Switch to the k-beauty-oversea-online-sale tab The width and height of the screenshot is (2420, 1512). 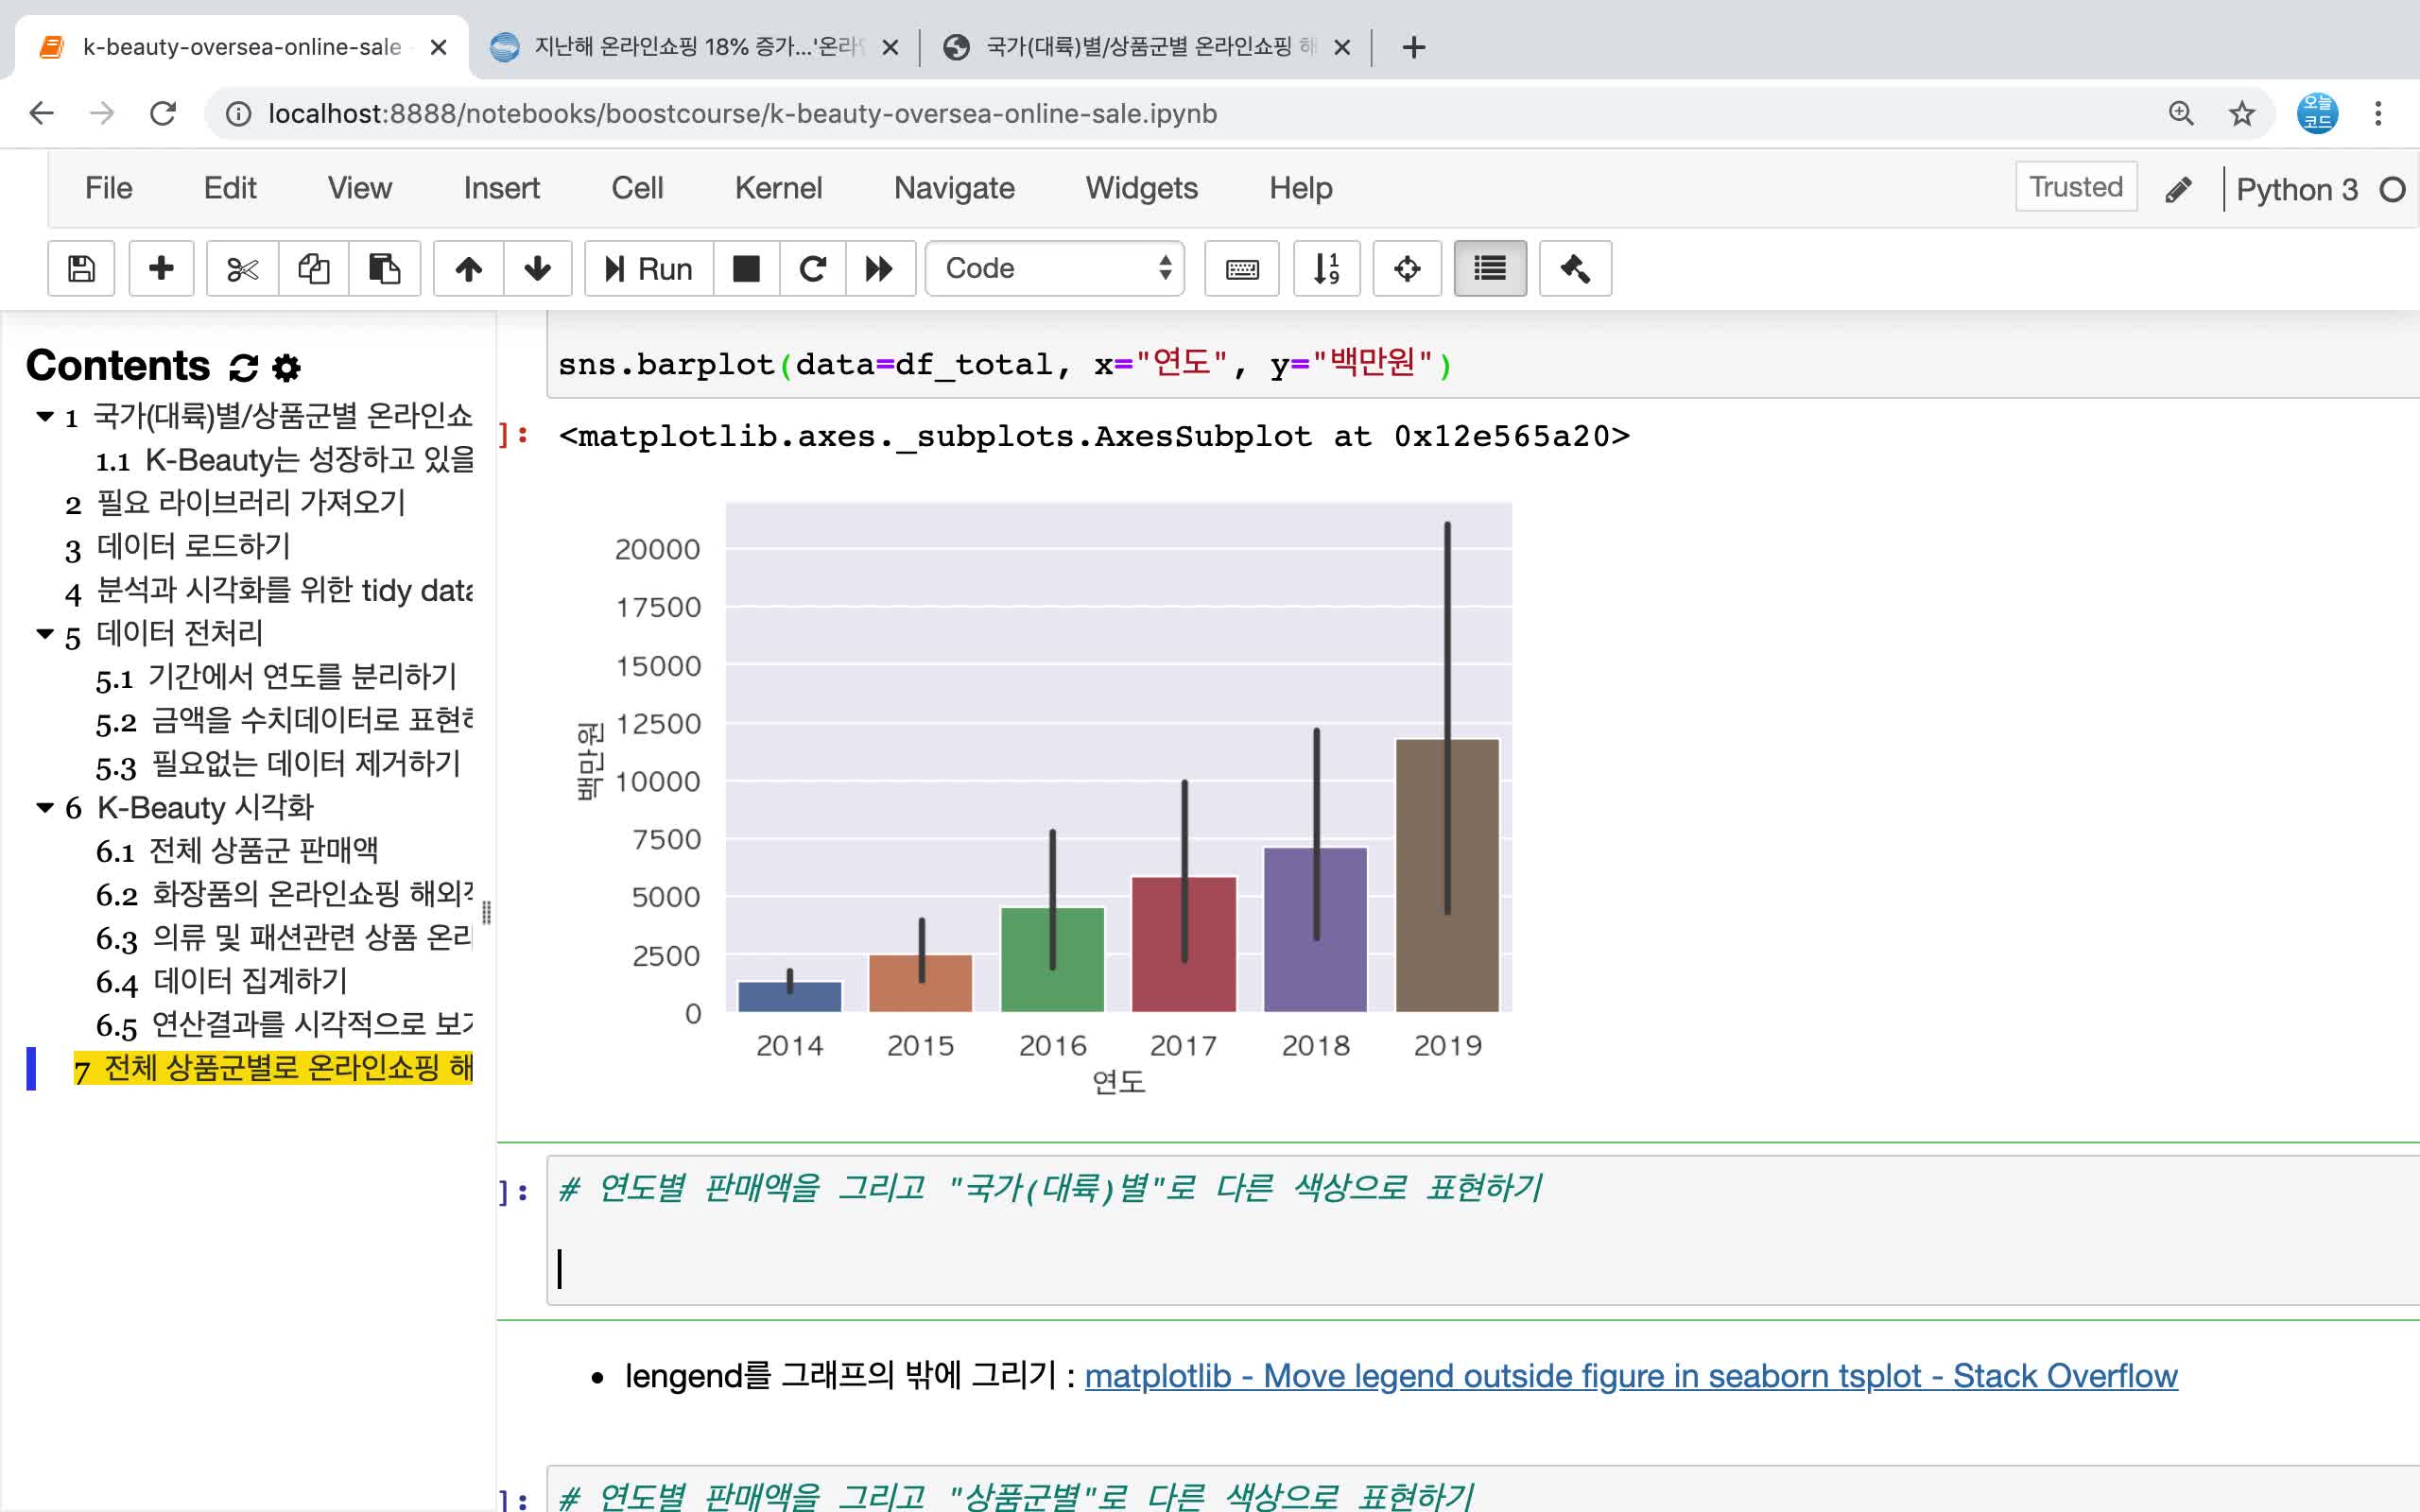pos(240,47)
